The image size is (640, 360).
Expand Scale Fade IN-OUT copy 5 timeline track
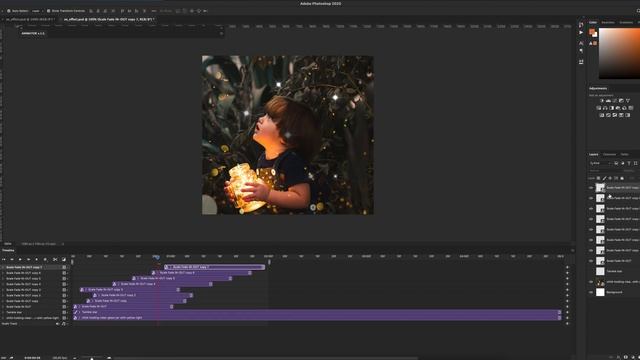(x=3, y=278)
